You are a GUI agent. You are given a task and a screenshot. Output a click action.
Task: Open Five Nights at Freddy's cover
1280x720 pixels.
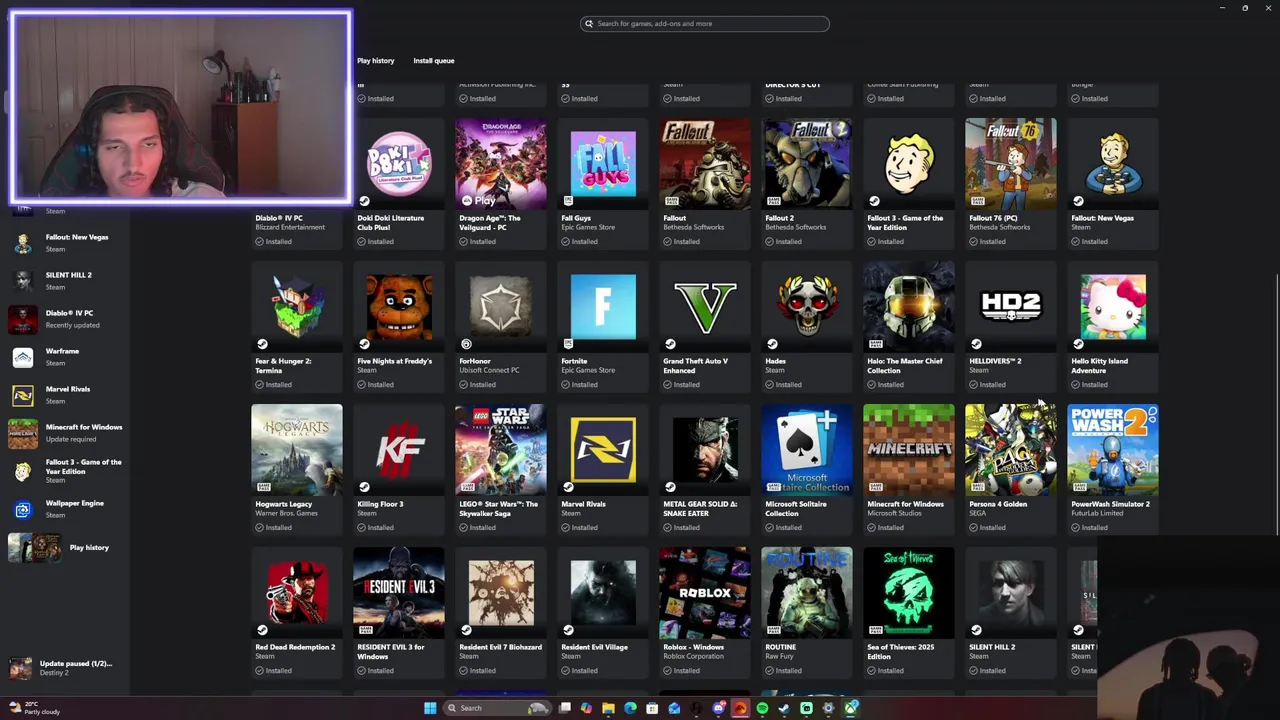399,307
